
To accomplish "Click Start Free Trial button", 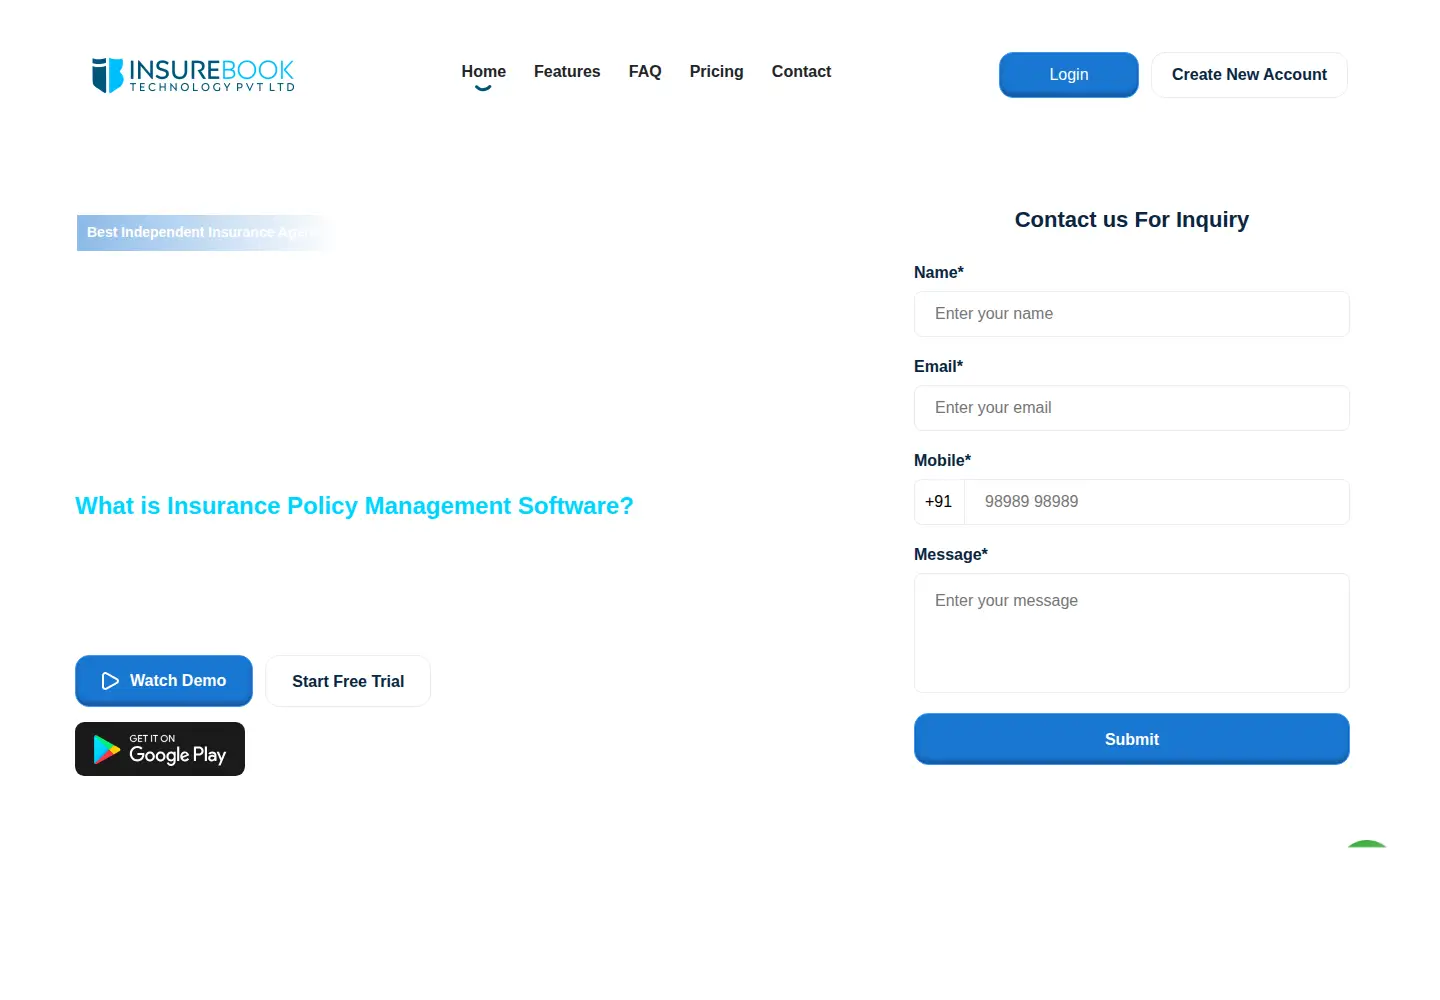I will coord(348,681).
